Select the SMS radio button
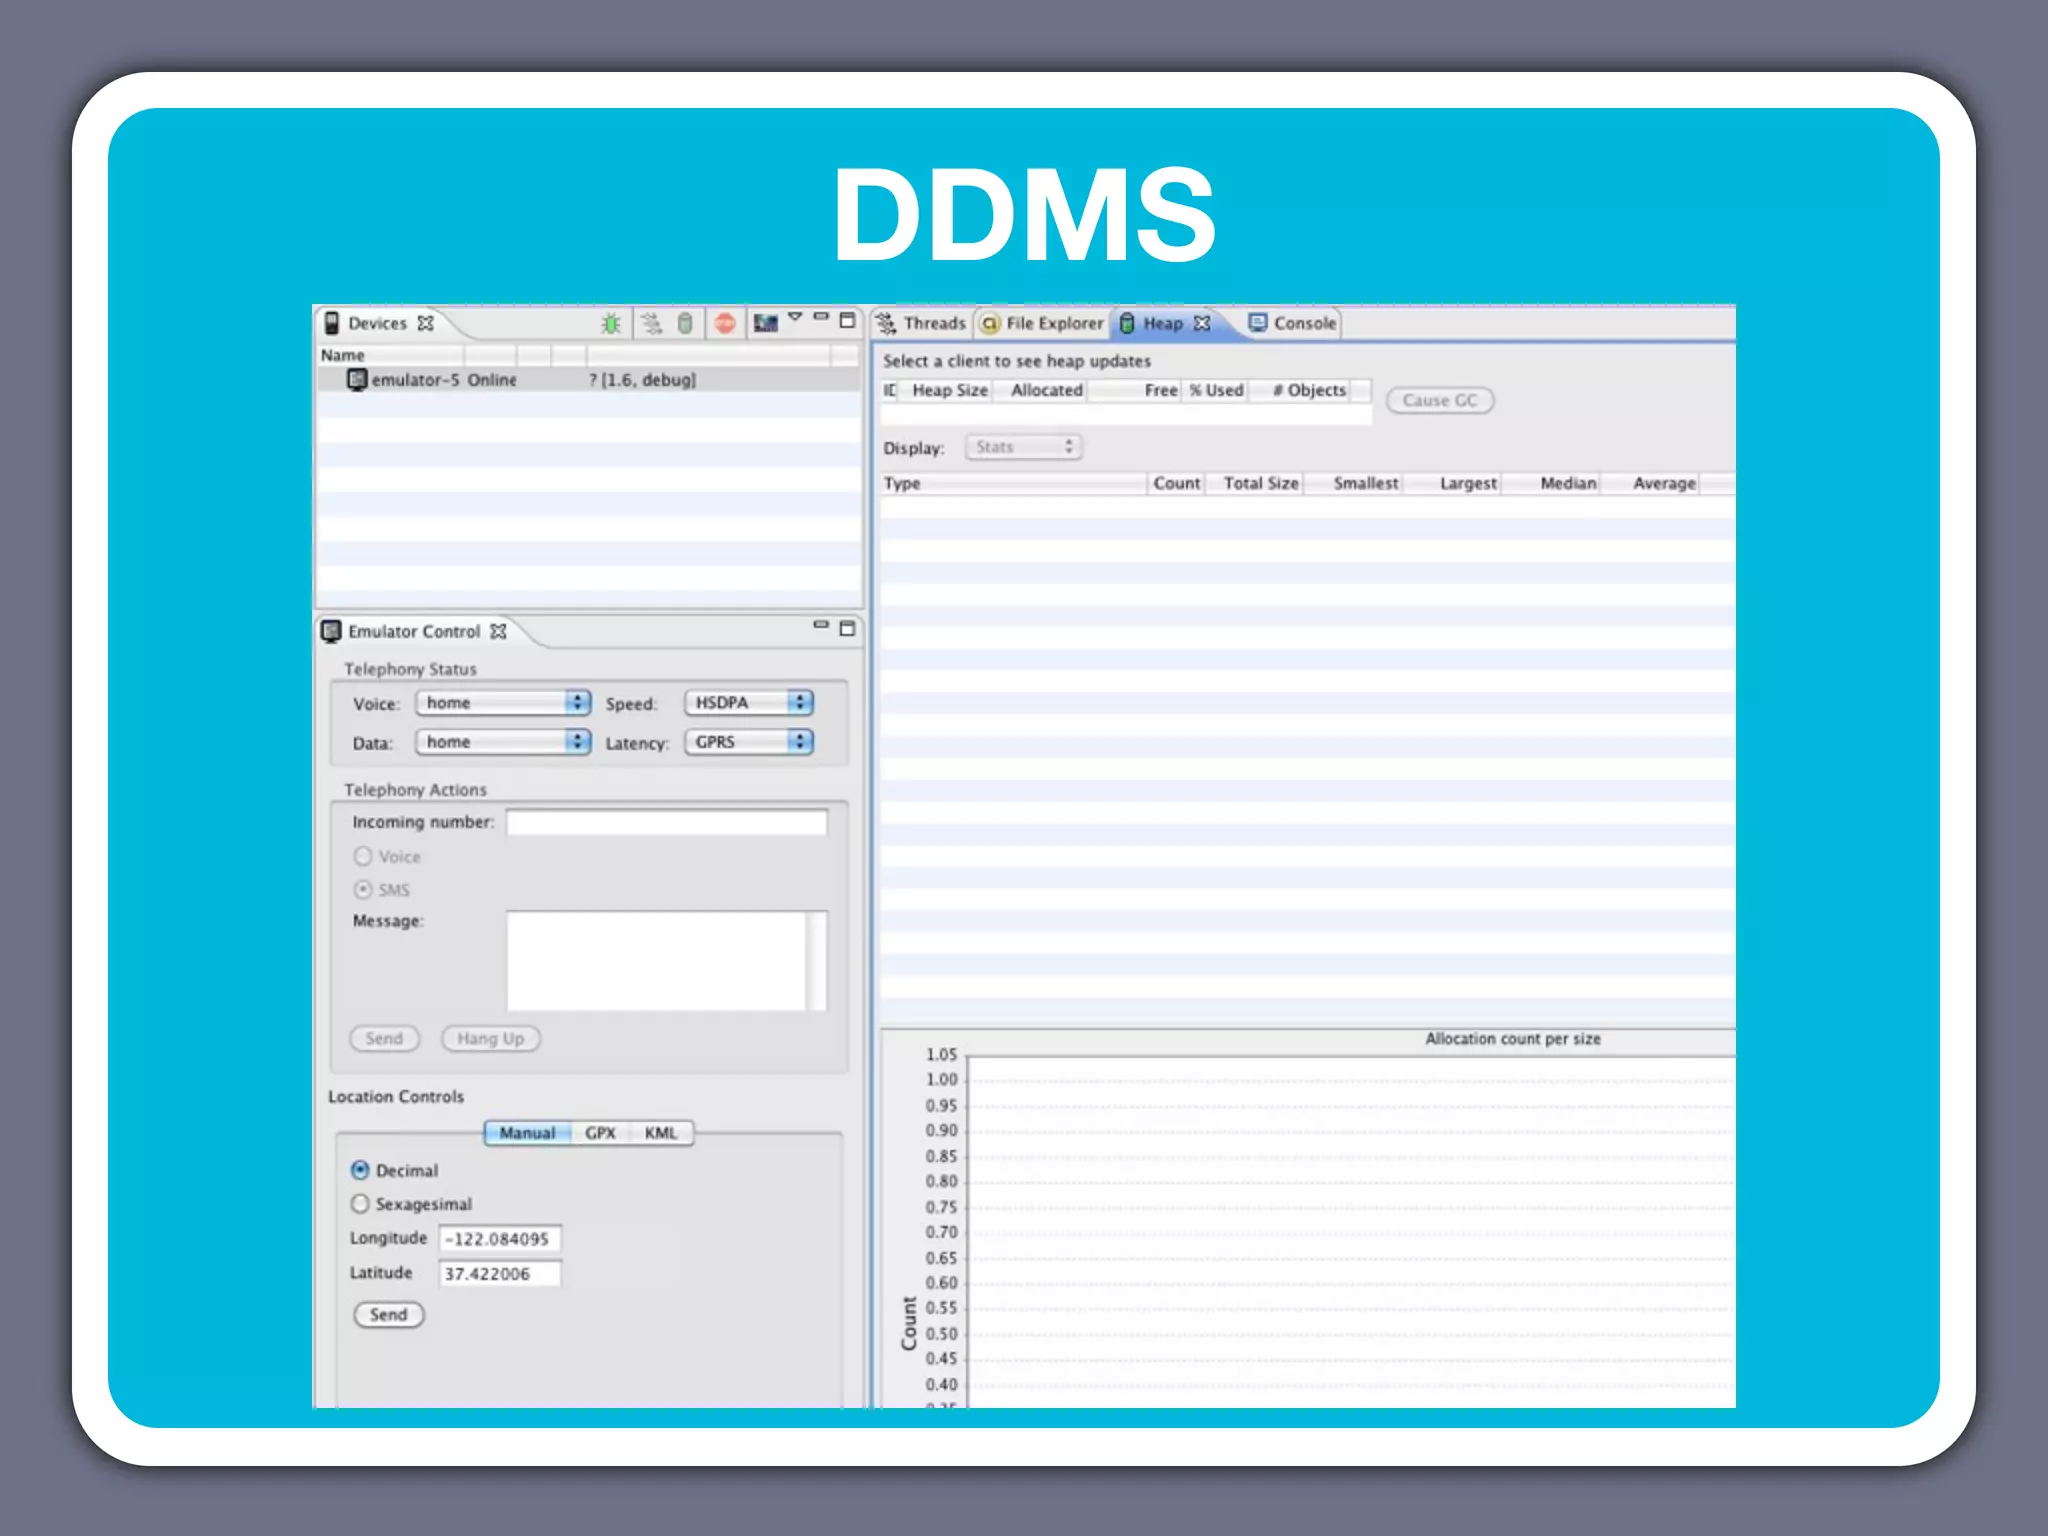Screen dimensions: 2048x1536 [363, 889]
